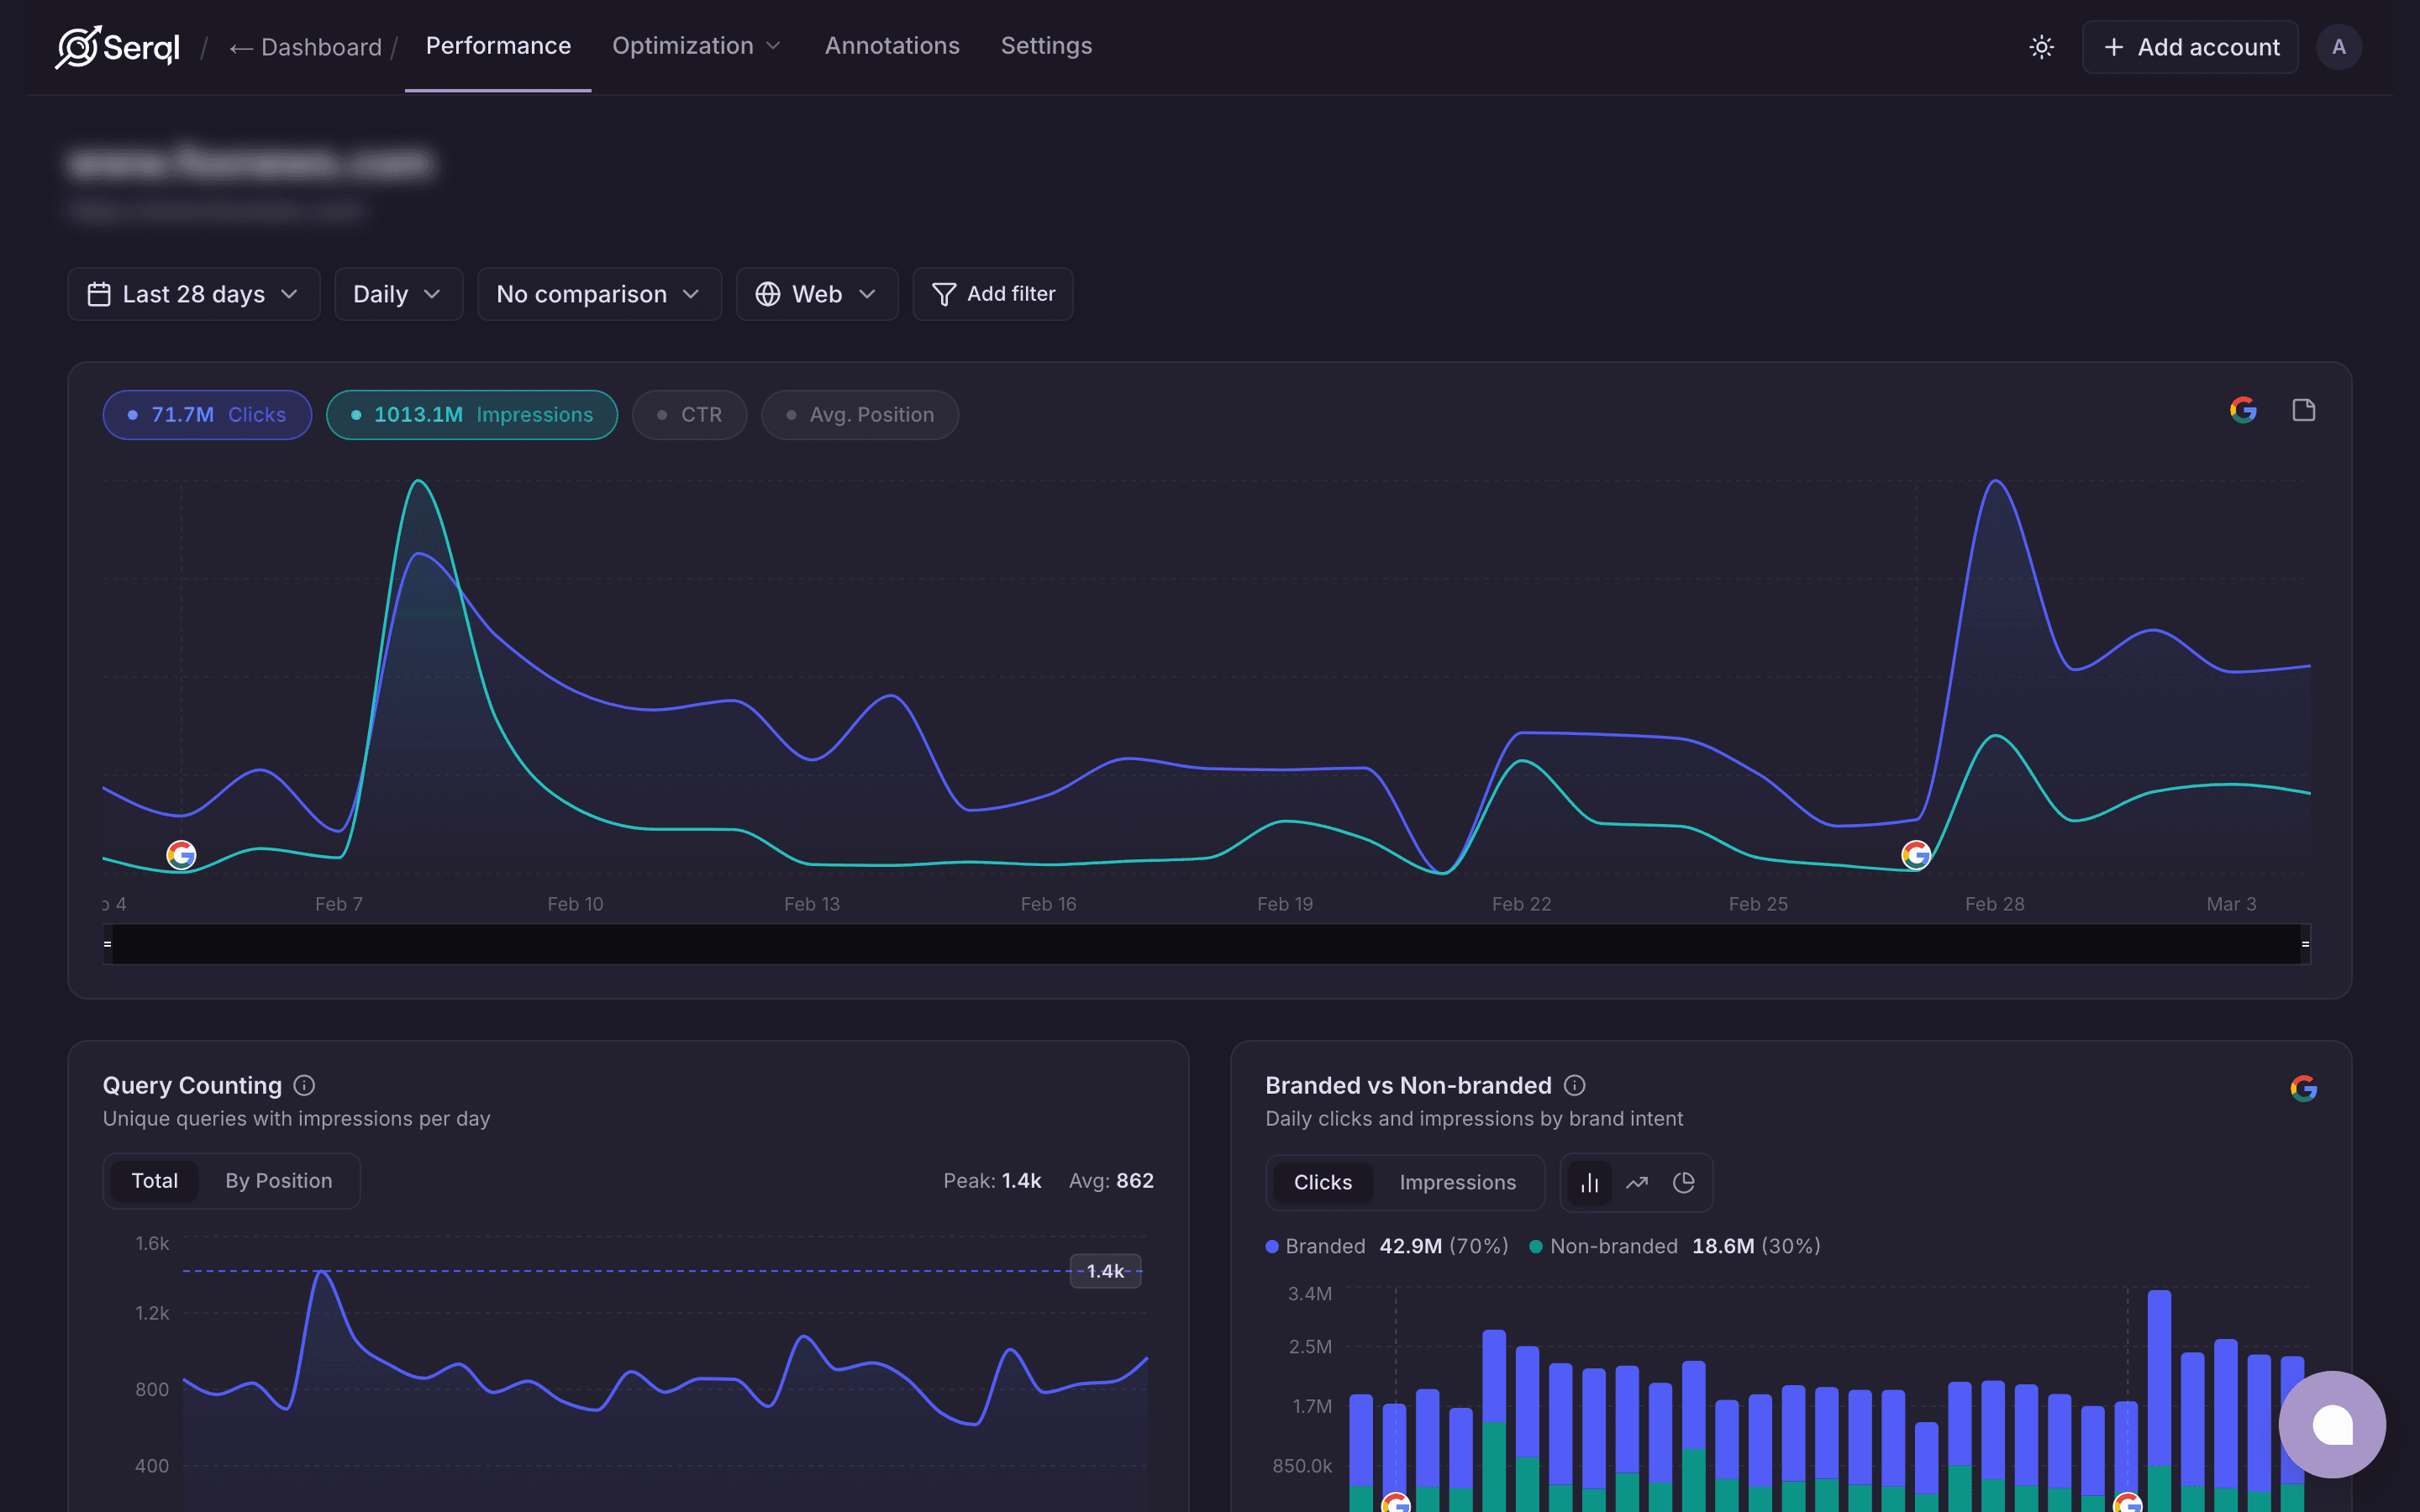
Task: Click the Query Counting info icon
Action: [x=303, y=1085]
